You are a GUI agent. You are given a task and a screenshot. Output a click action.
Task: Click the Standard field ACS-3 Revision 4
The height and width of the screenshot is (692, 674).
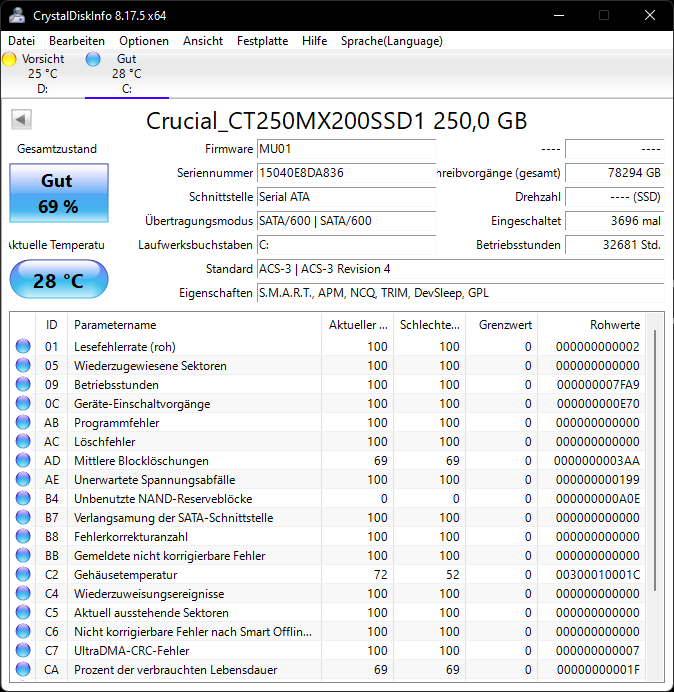[460, 269]
